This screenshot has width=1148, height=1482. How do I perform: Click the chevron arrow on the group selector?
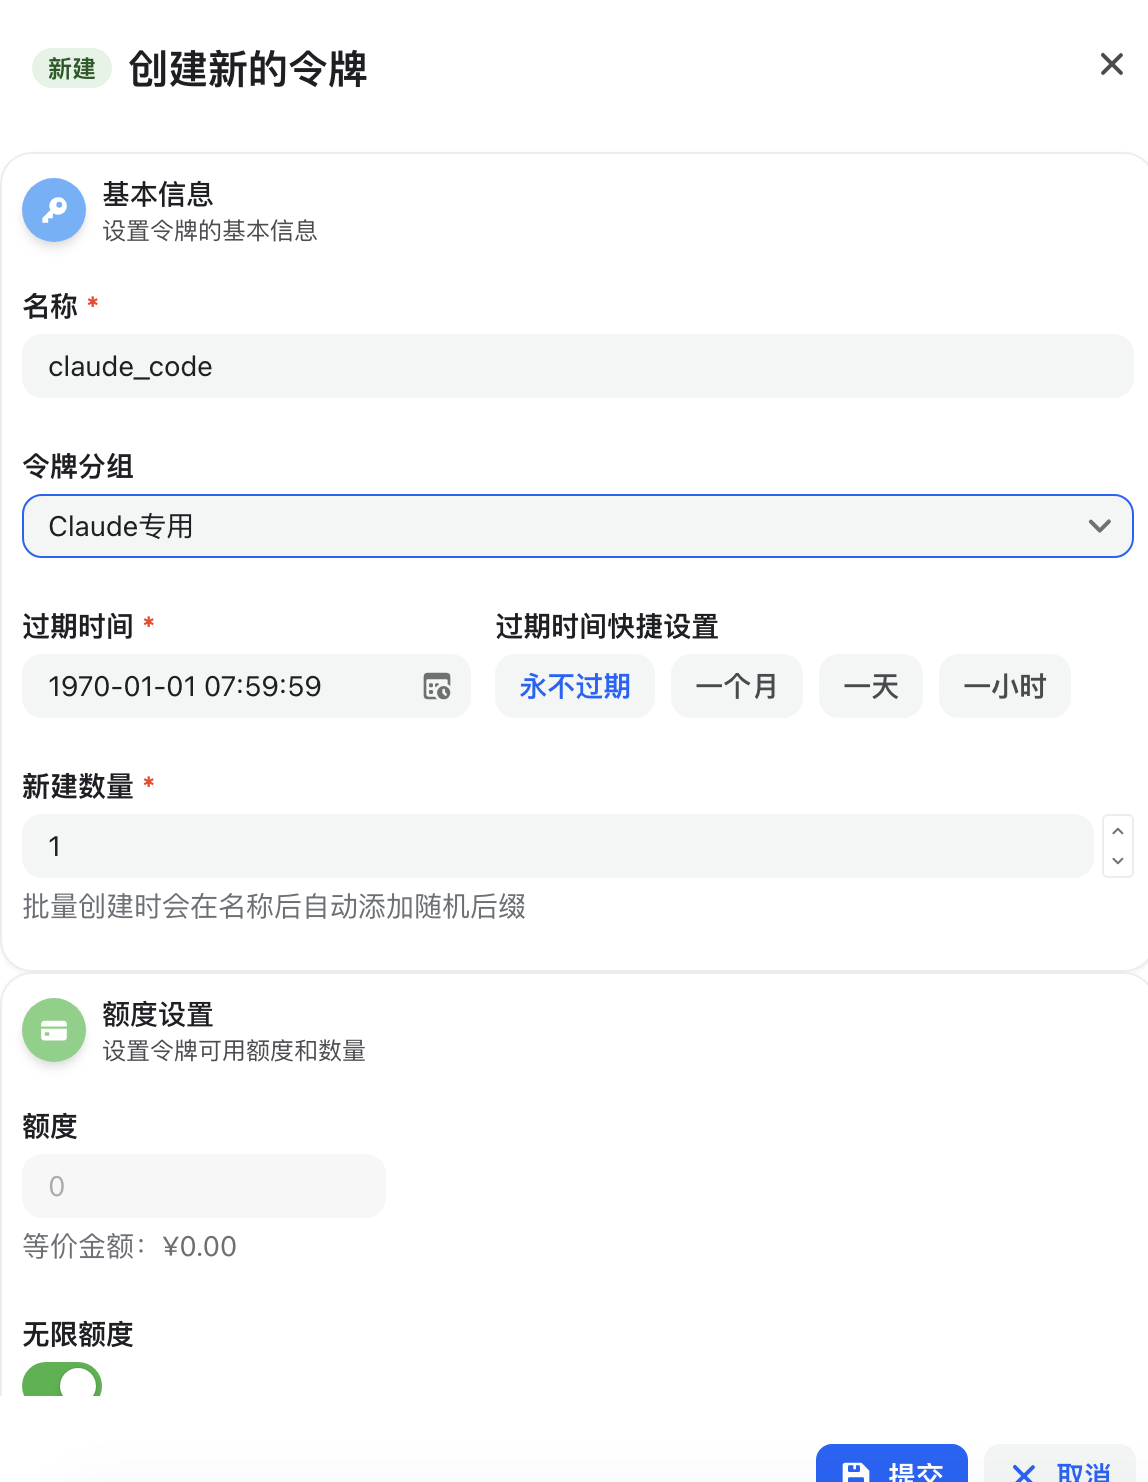click(1099, 526)
